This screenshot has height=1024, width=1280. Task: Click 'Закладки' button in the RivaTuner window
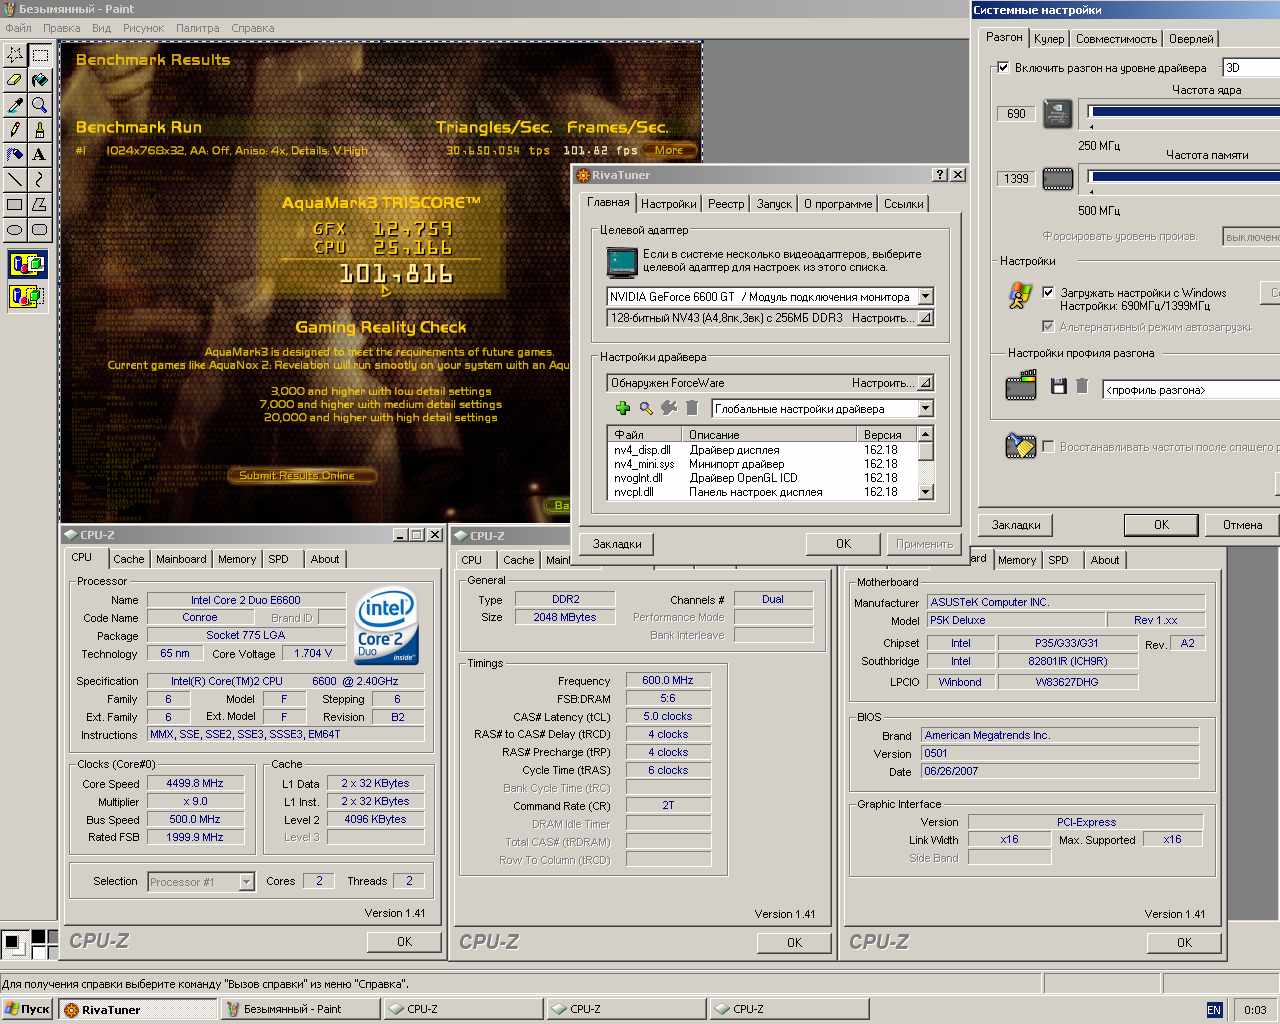[x=617, y=544]
